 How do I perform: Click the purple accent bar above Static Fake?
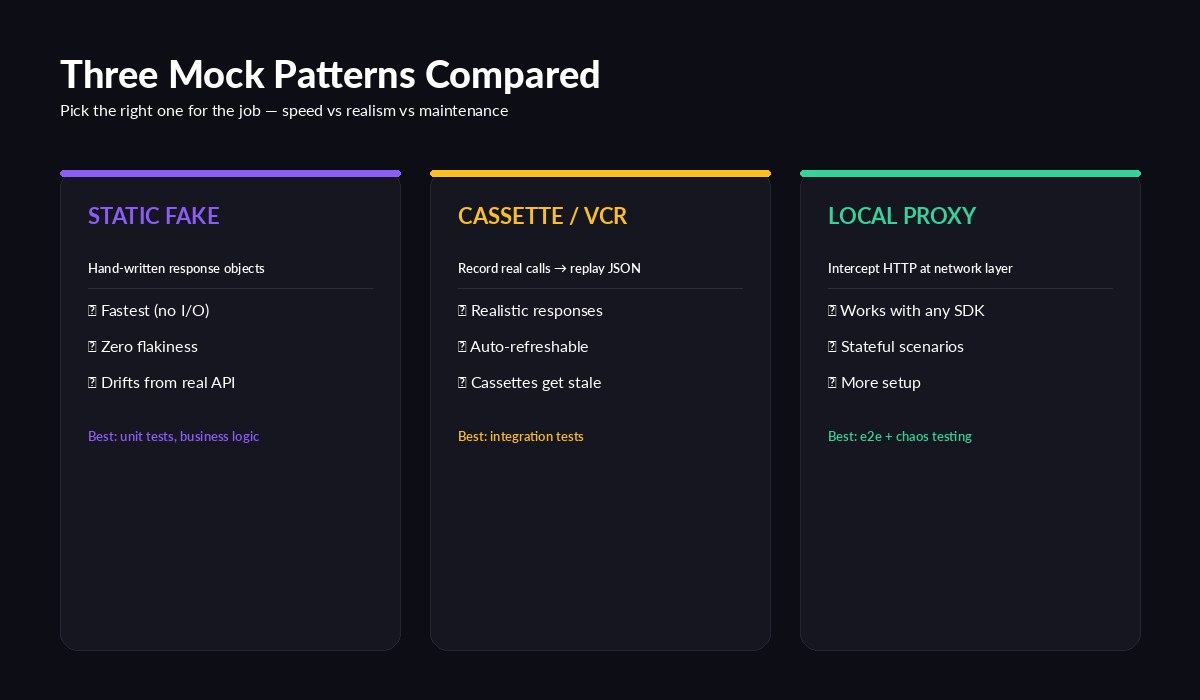tap(230, 173)
